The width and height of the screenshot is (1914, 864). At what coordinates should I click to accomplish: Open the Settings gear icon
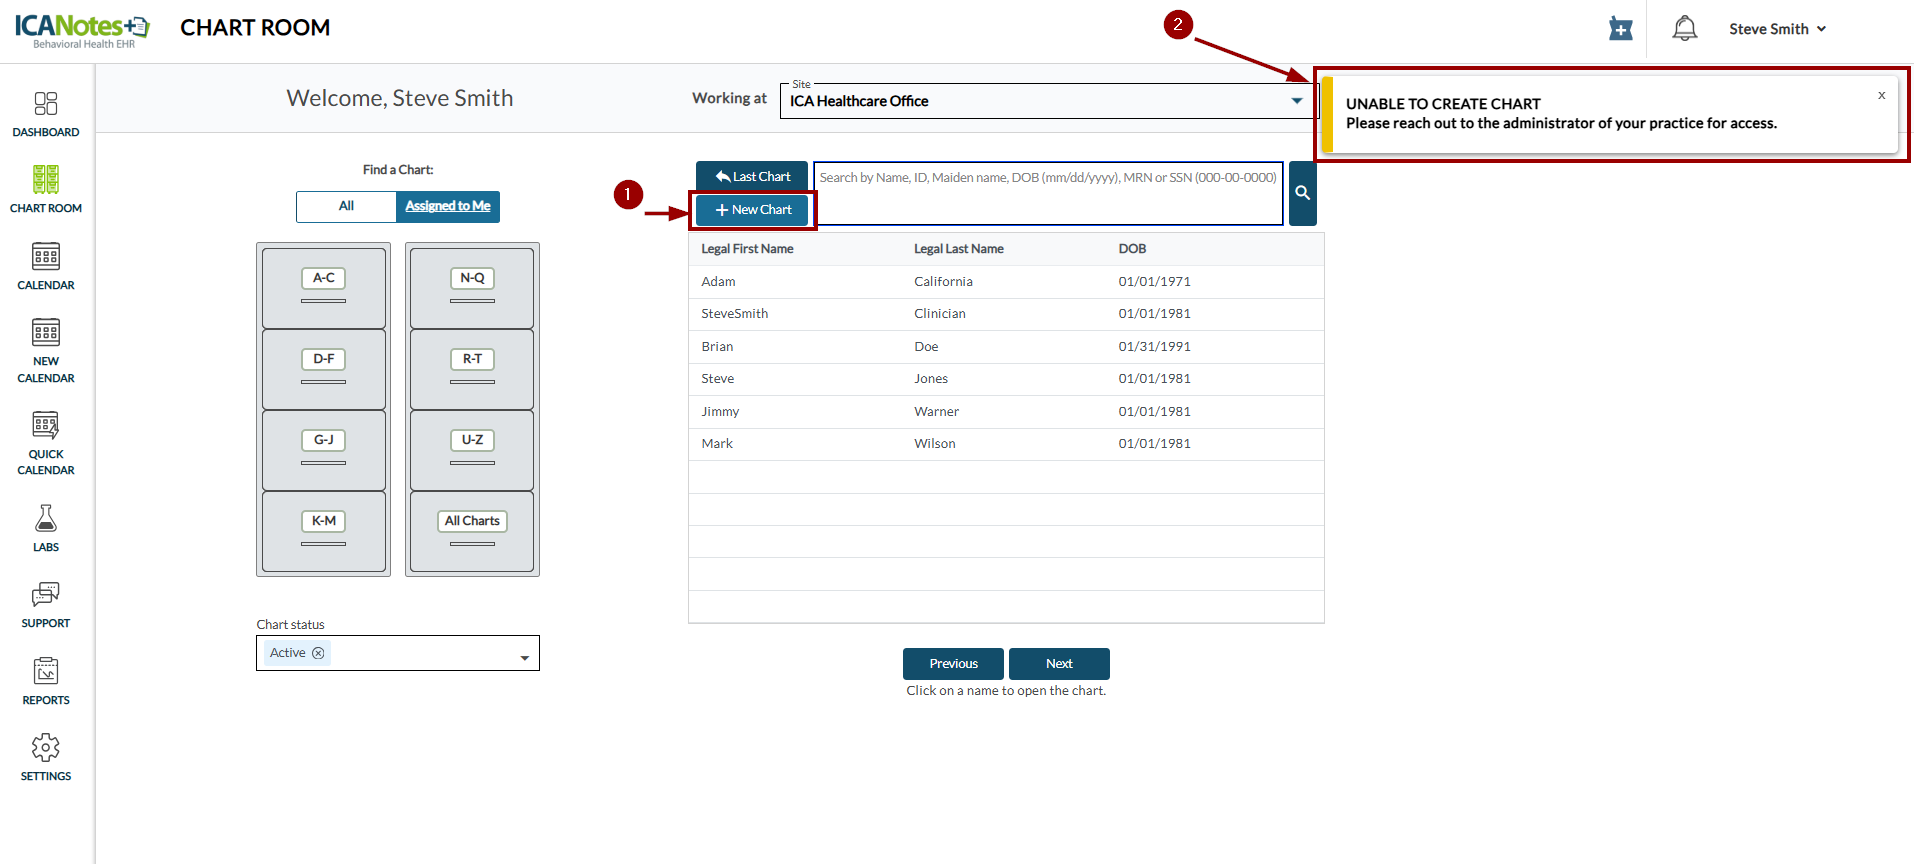tap(46, 747)
